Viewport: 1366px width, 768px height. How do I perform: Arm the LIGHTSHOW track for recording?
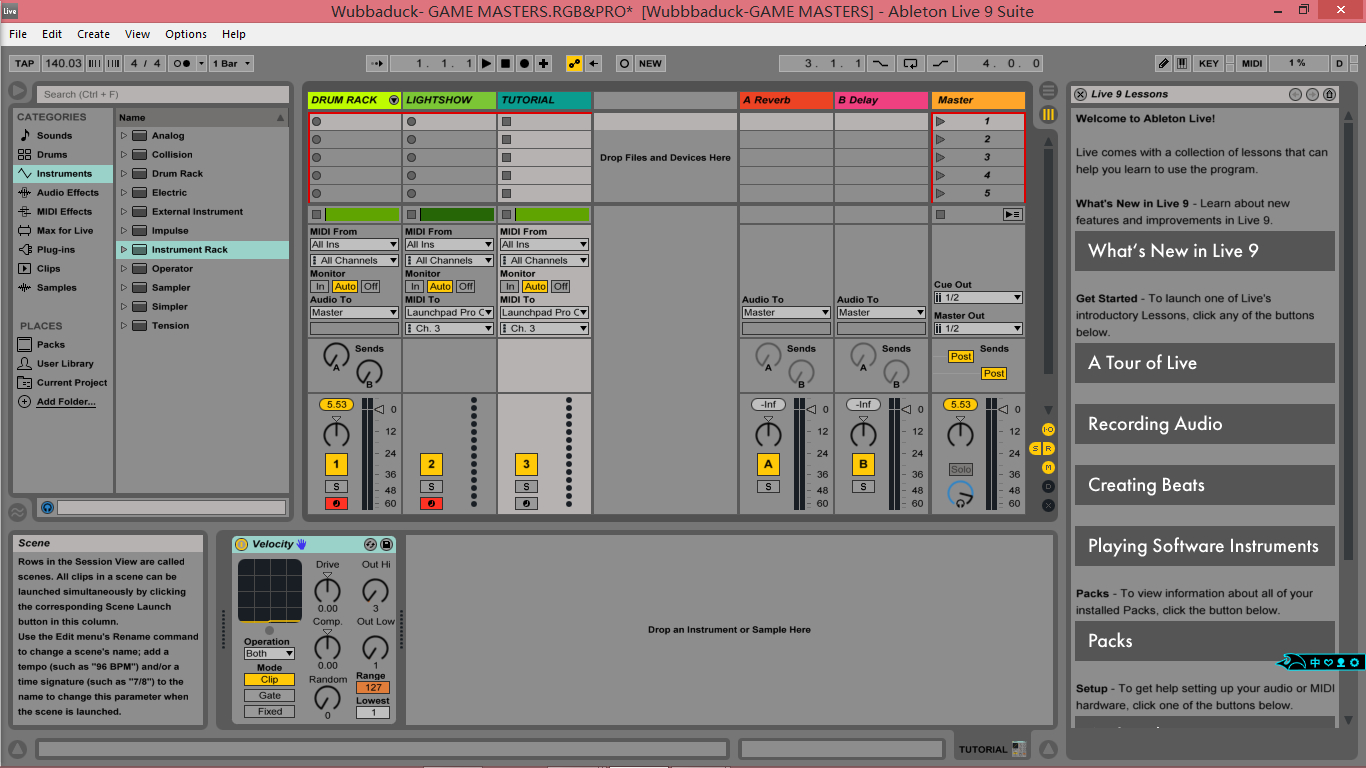point(431,503)
